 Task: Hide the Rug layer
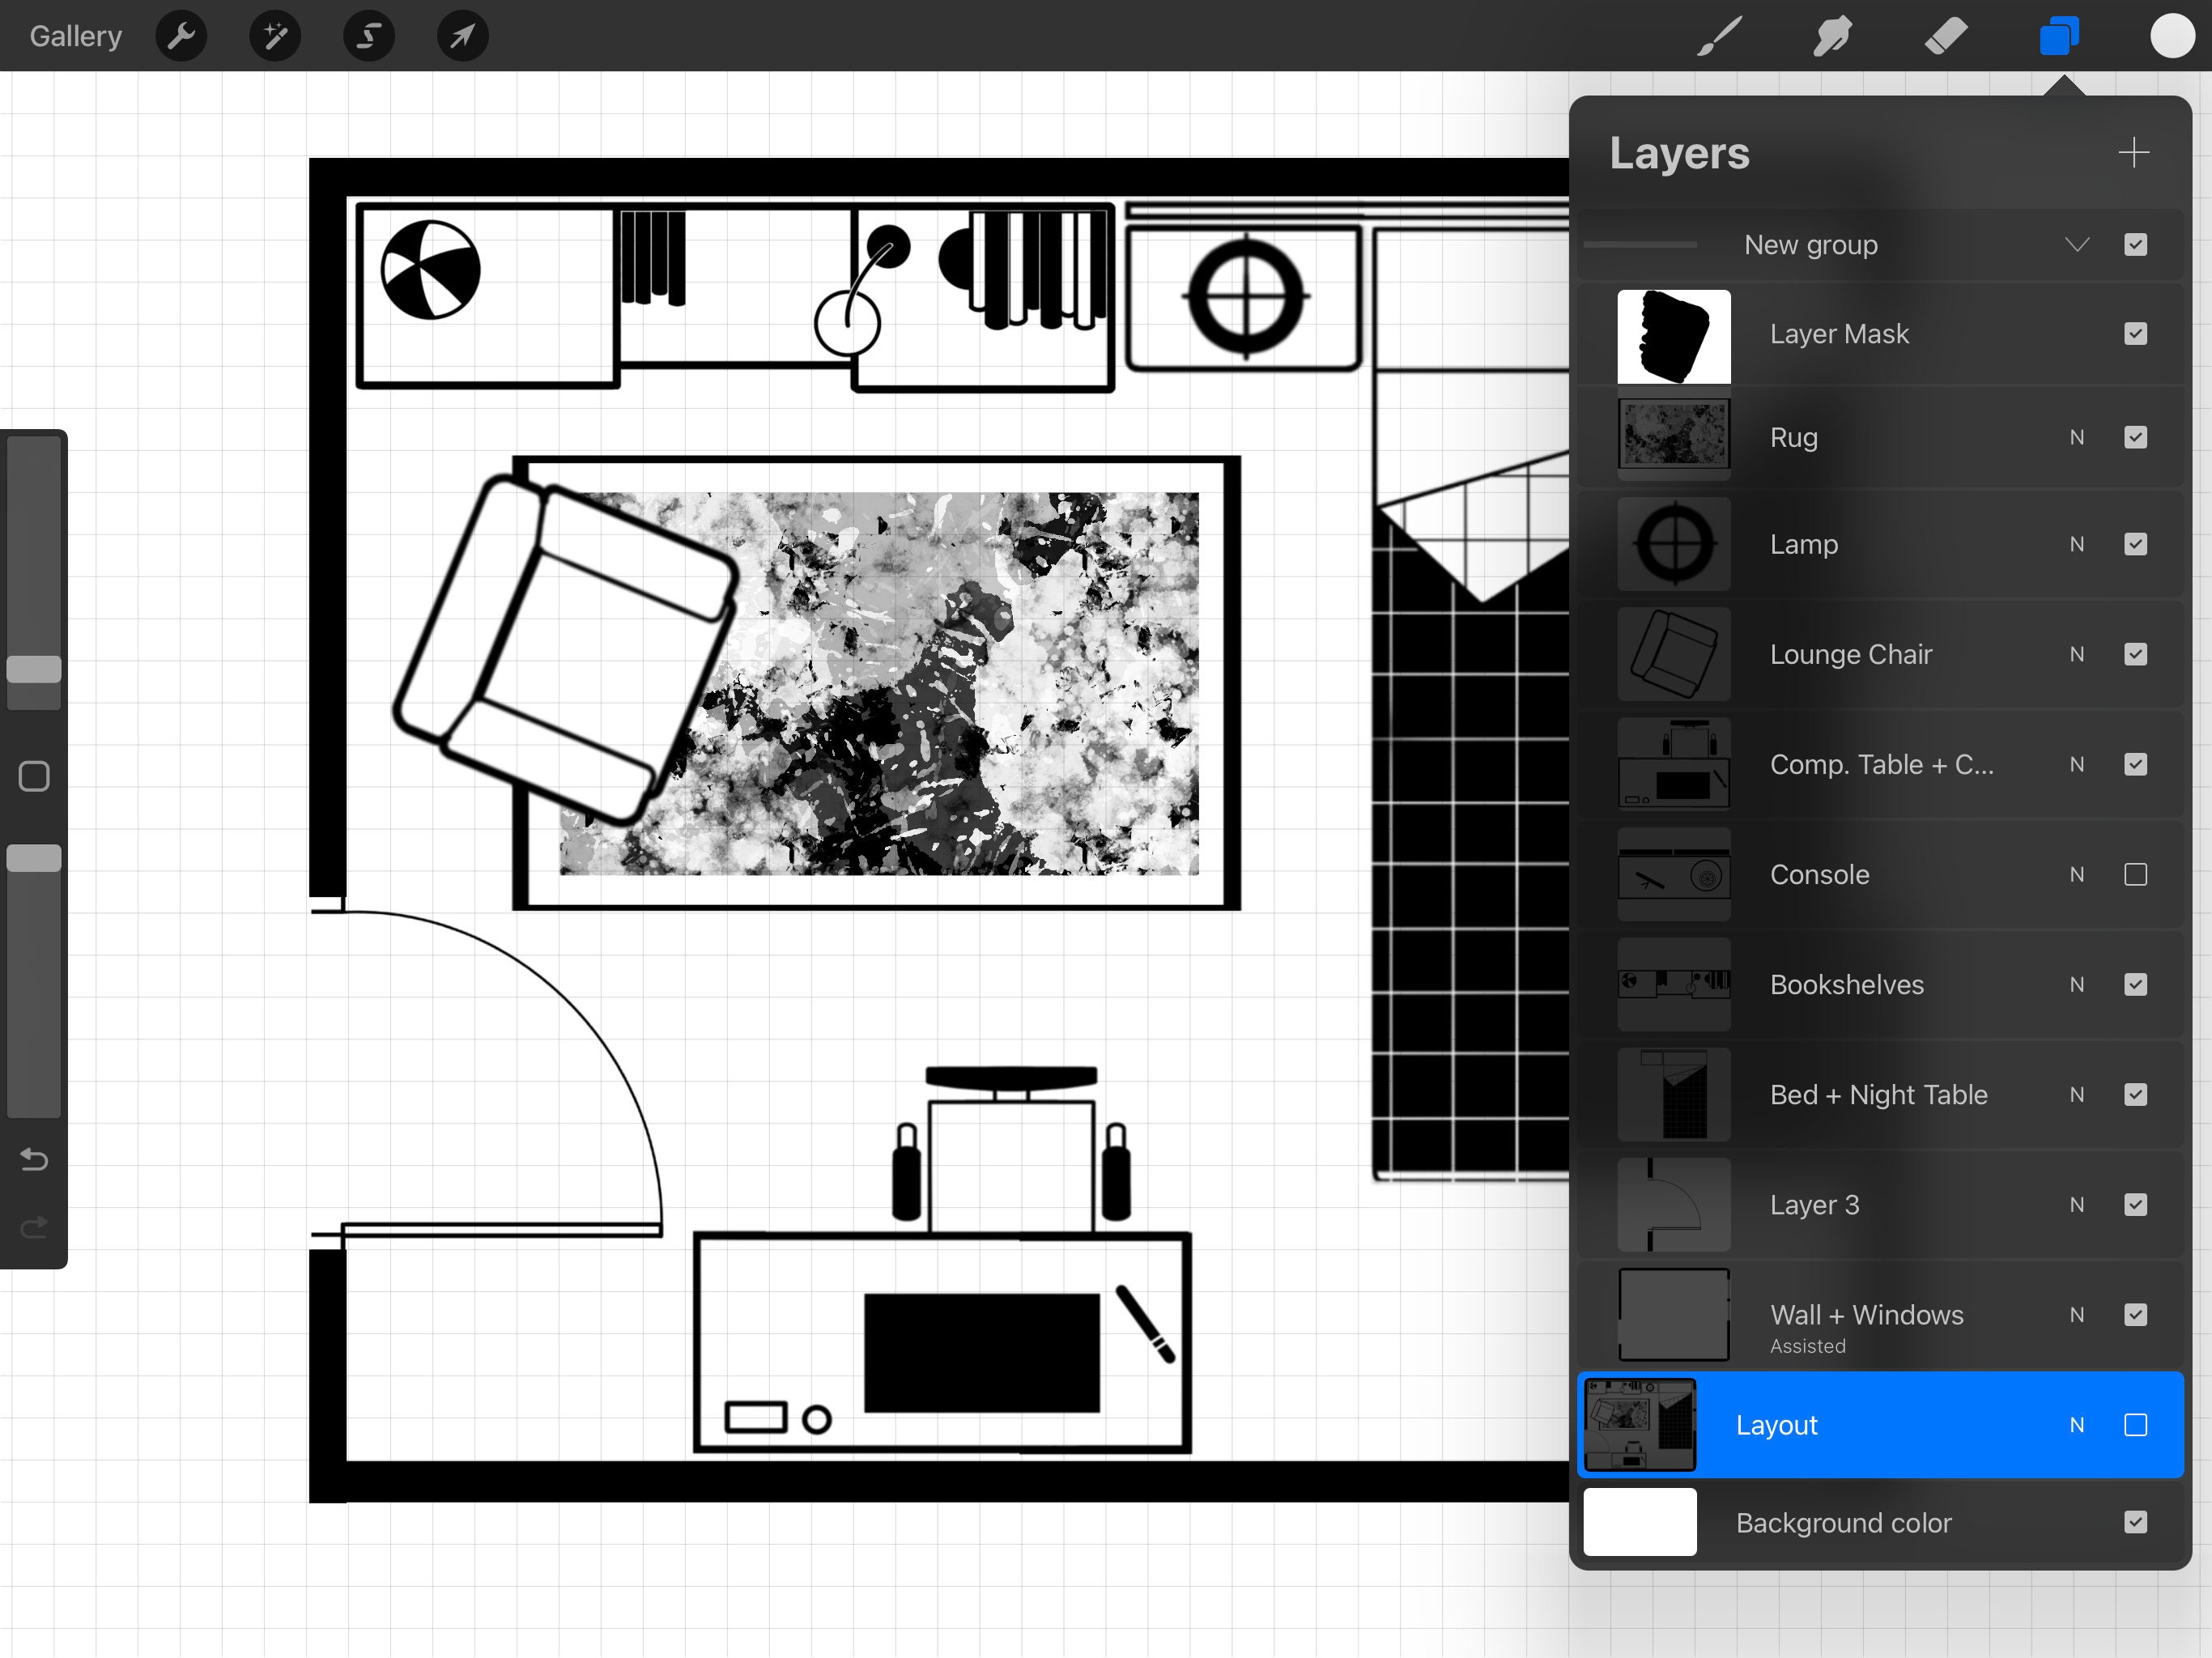2136,437
